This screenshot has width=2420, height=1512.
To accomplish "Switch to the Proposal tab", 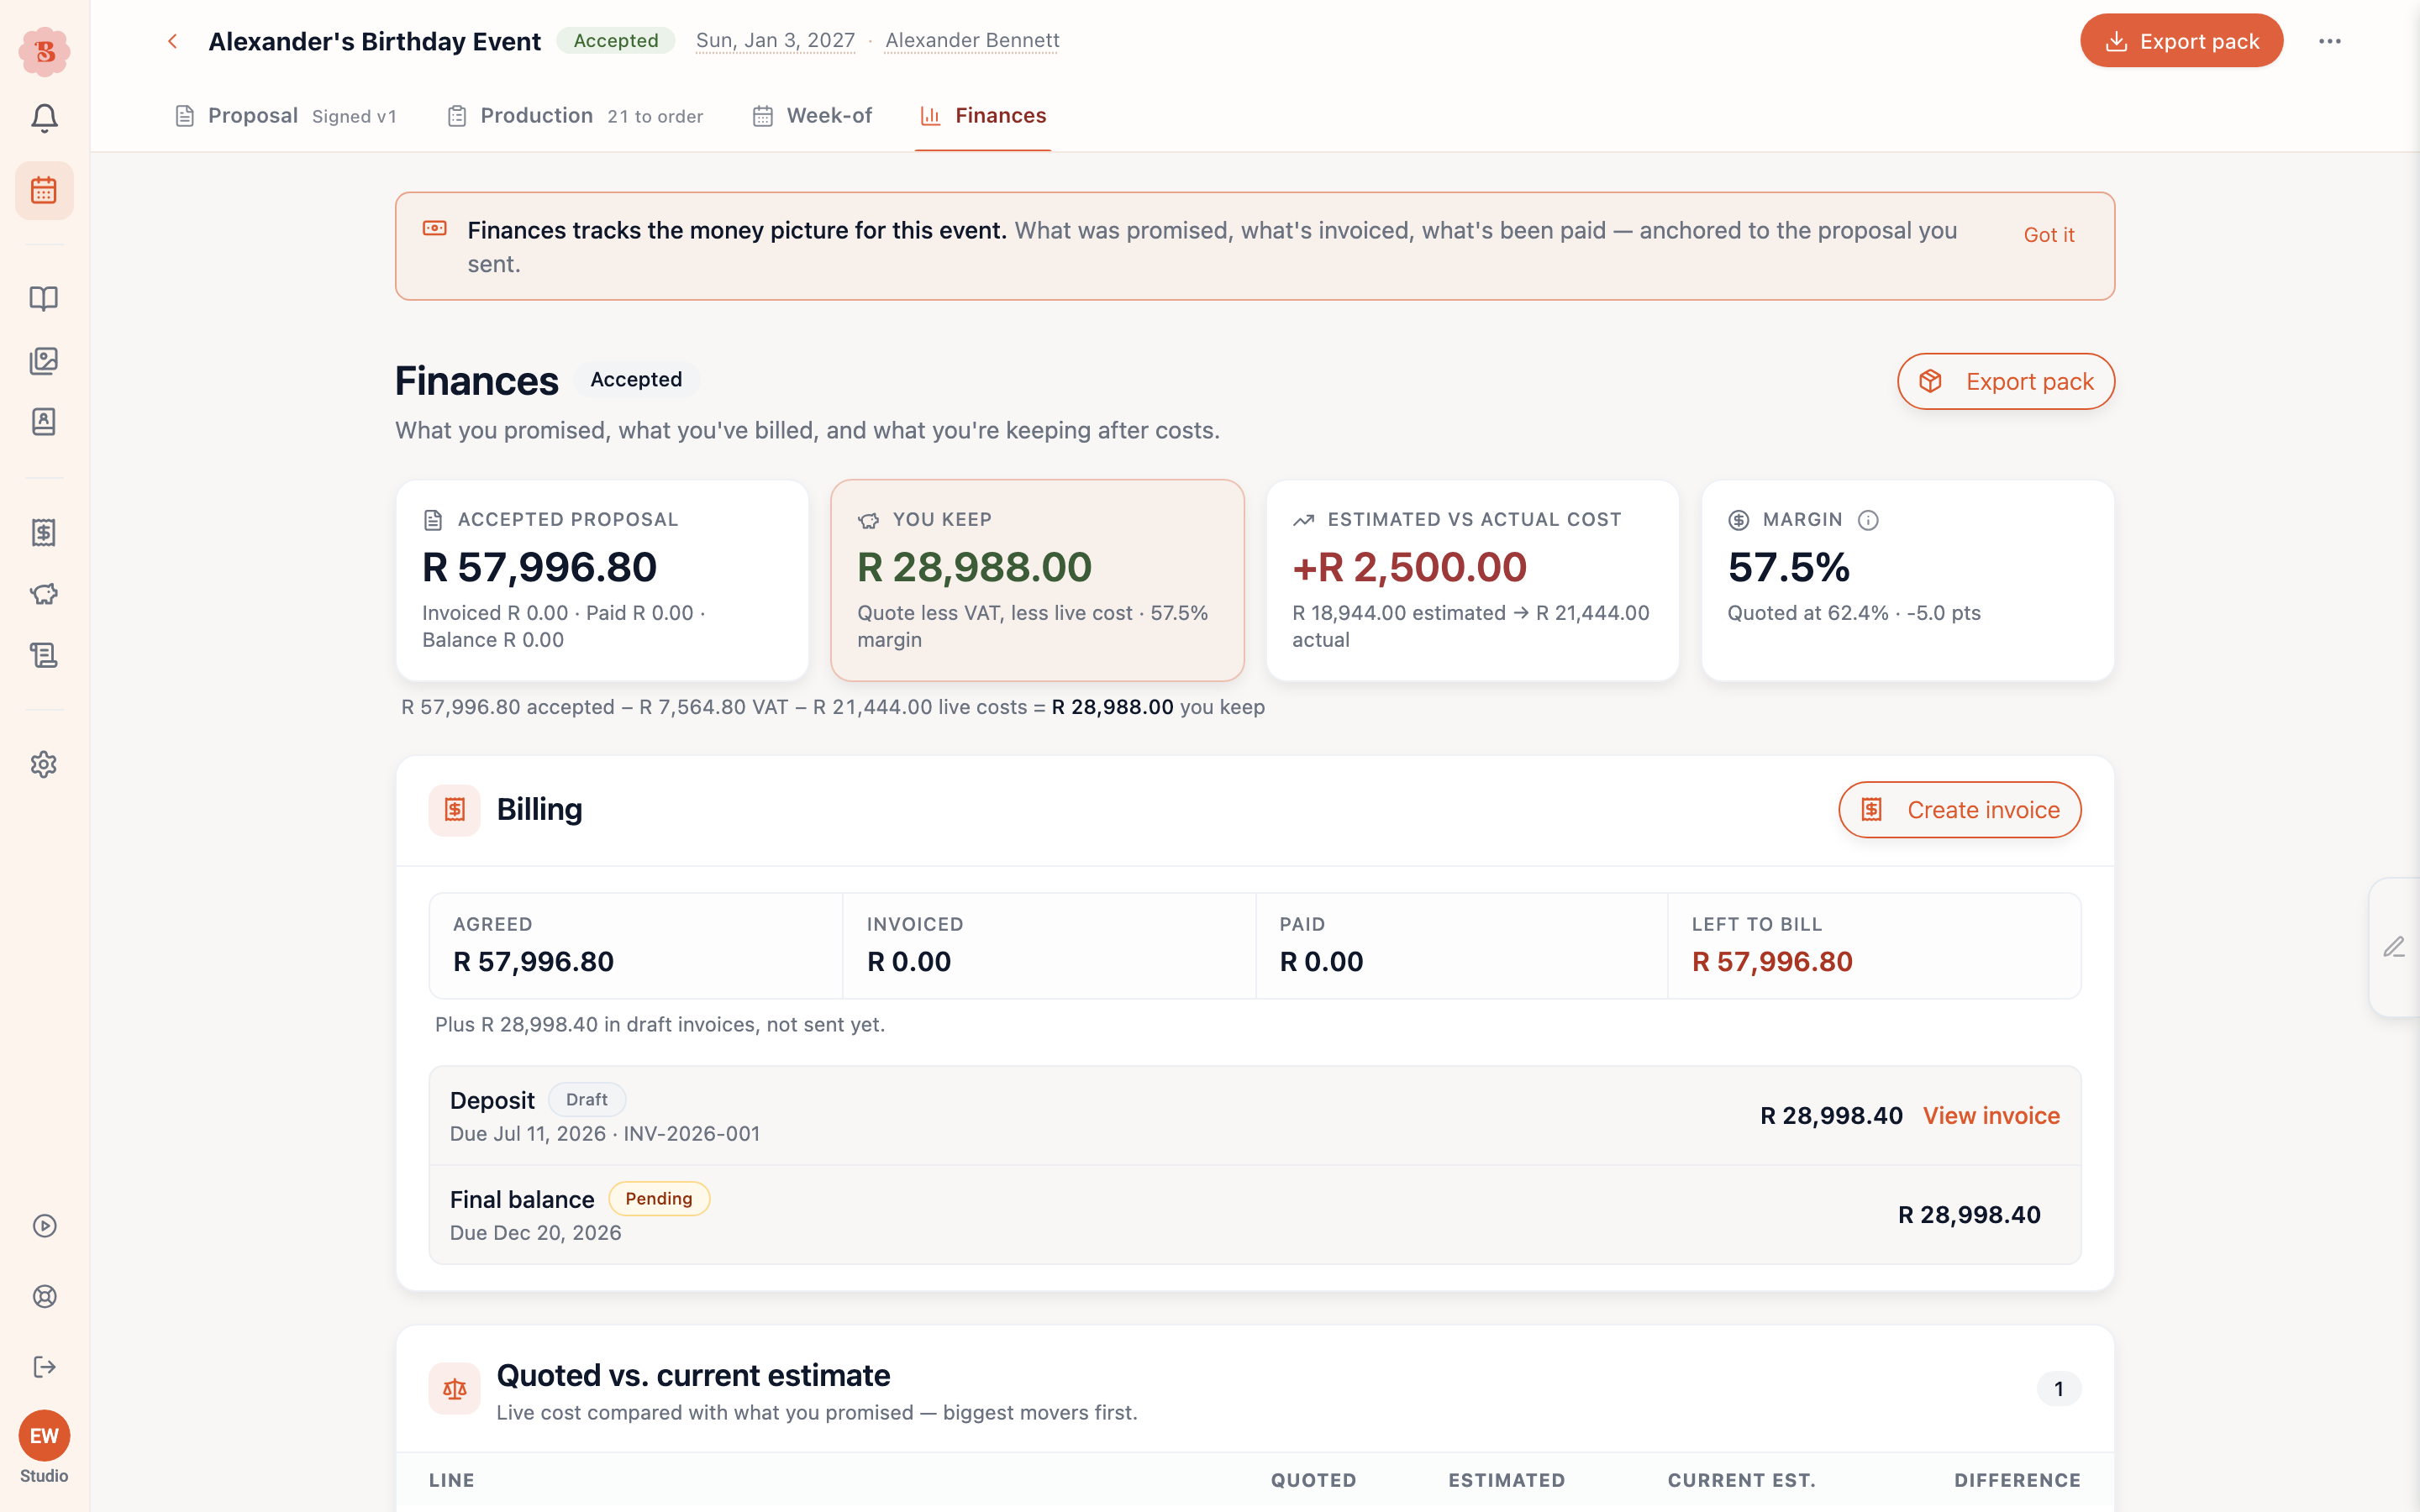I will click(x=285, y=116).
